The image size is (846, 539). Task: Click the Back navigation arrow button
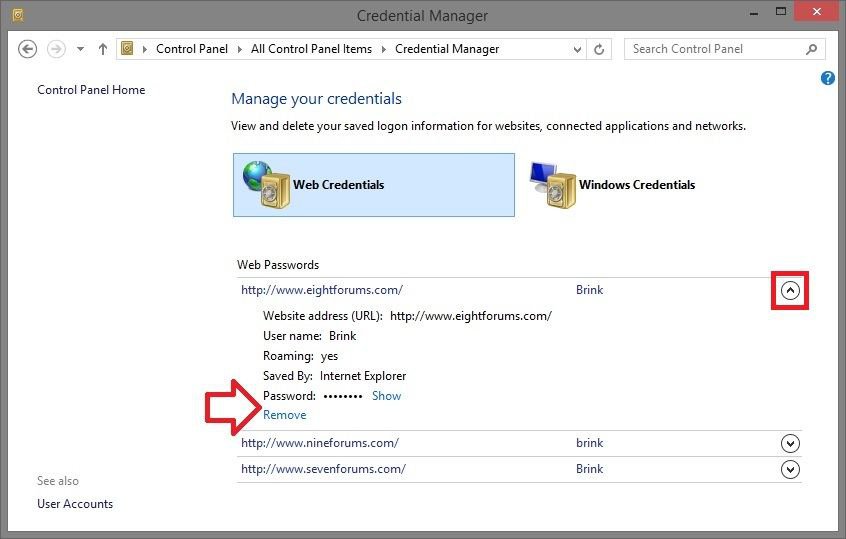28,49
